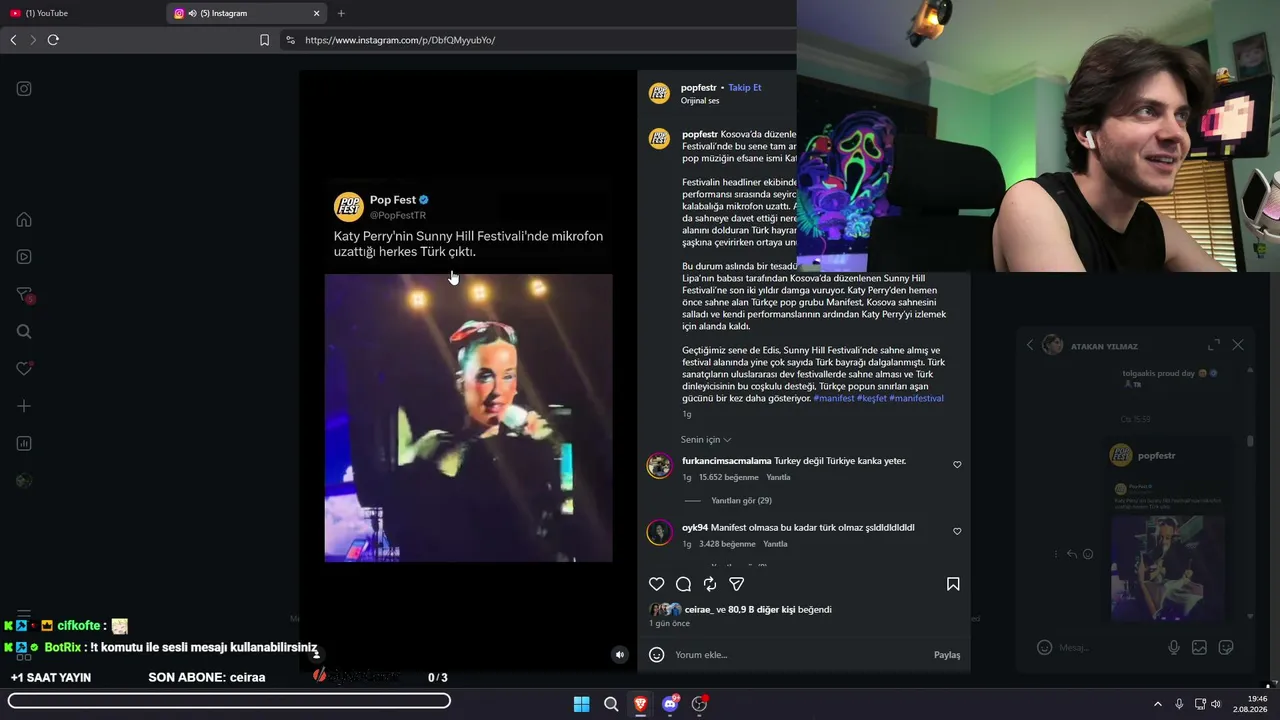Open popfestr profile from header username

tap(699, 87)
